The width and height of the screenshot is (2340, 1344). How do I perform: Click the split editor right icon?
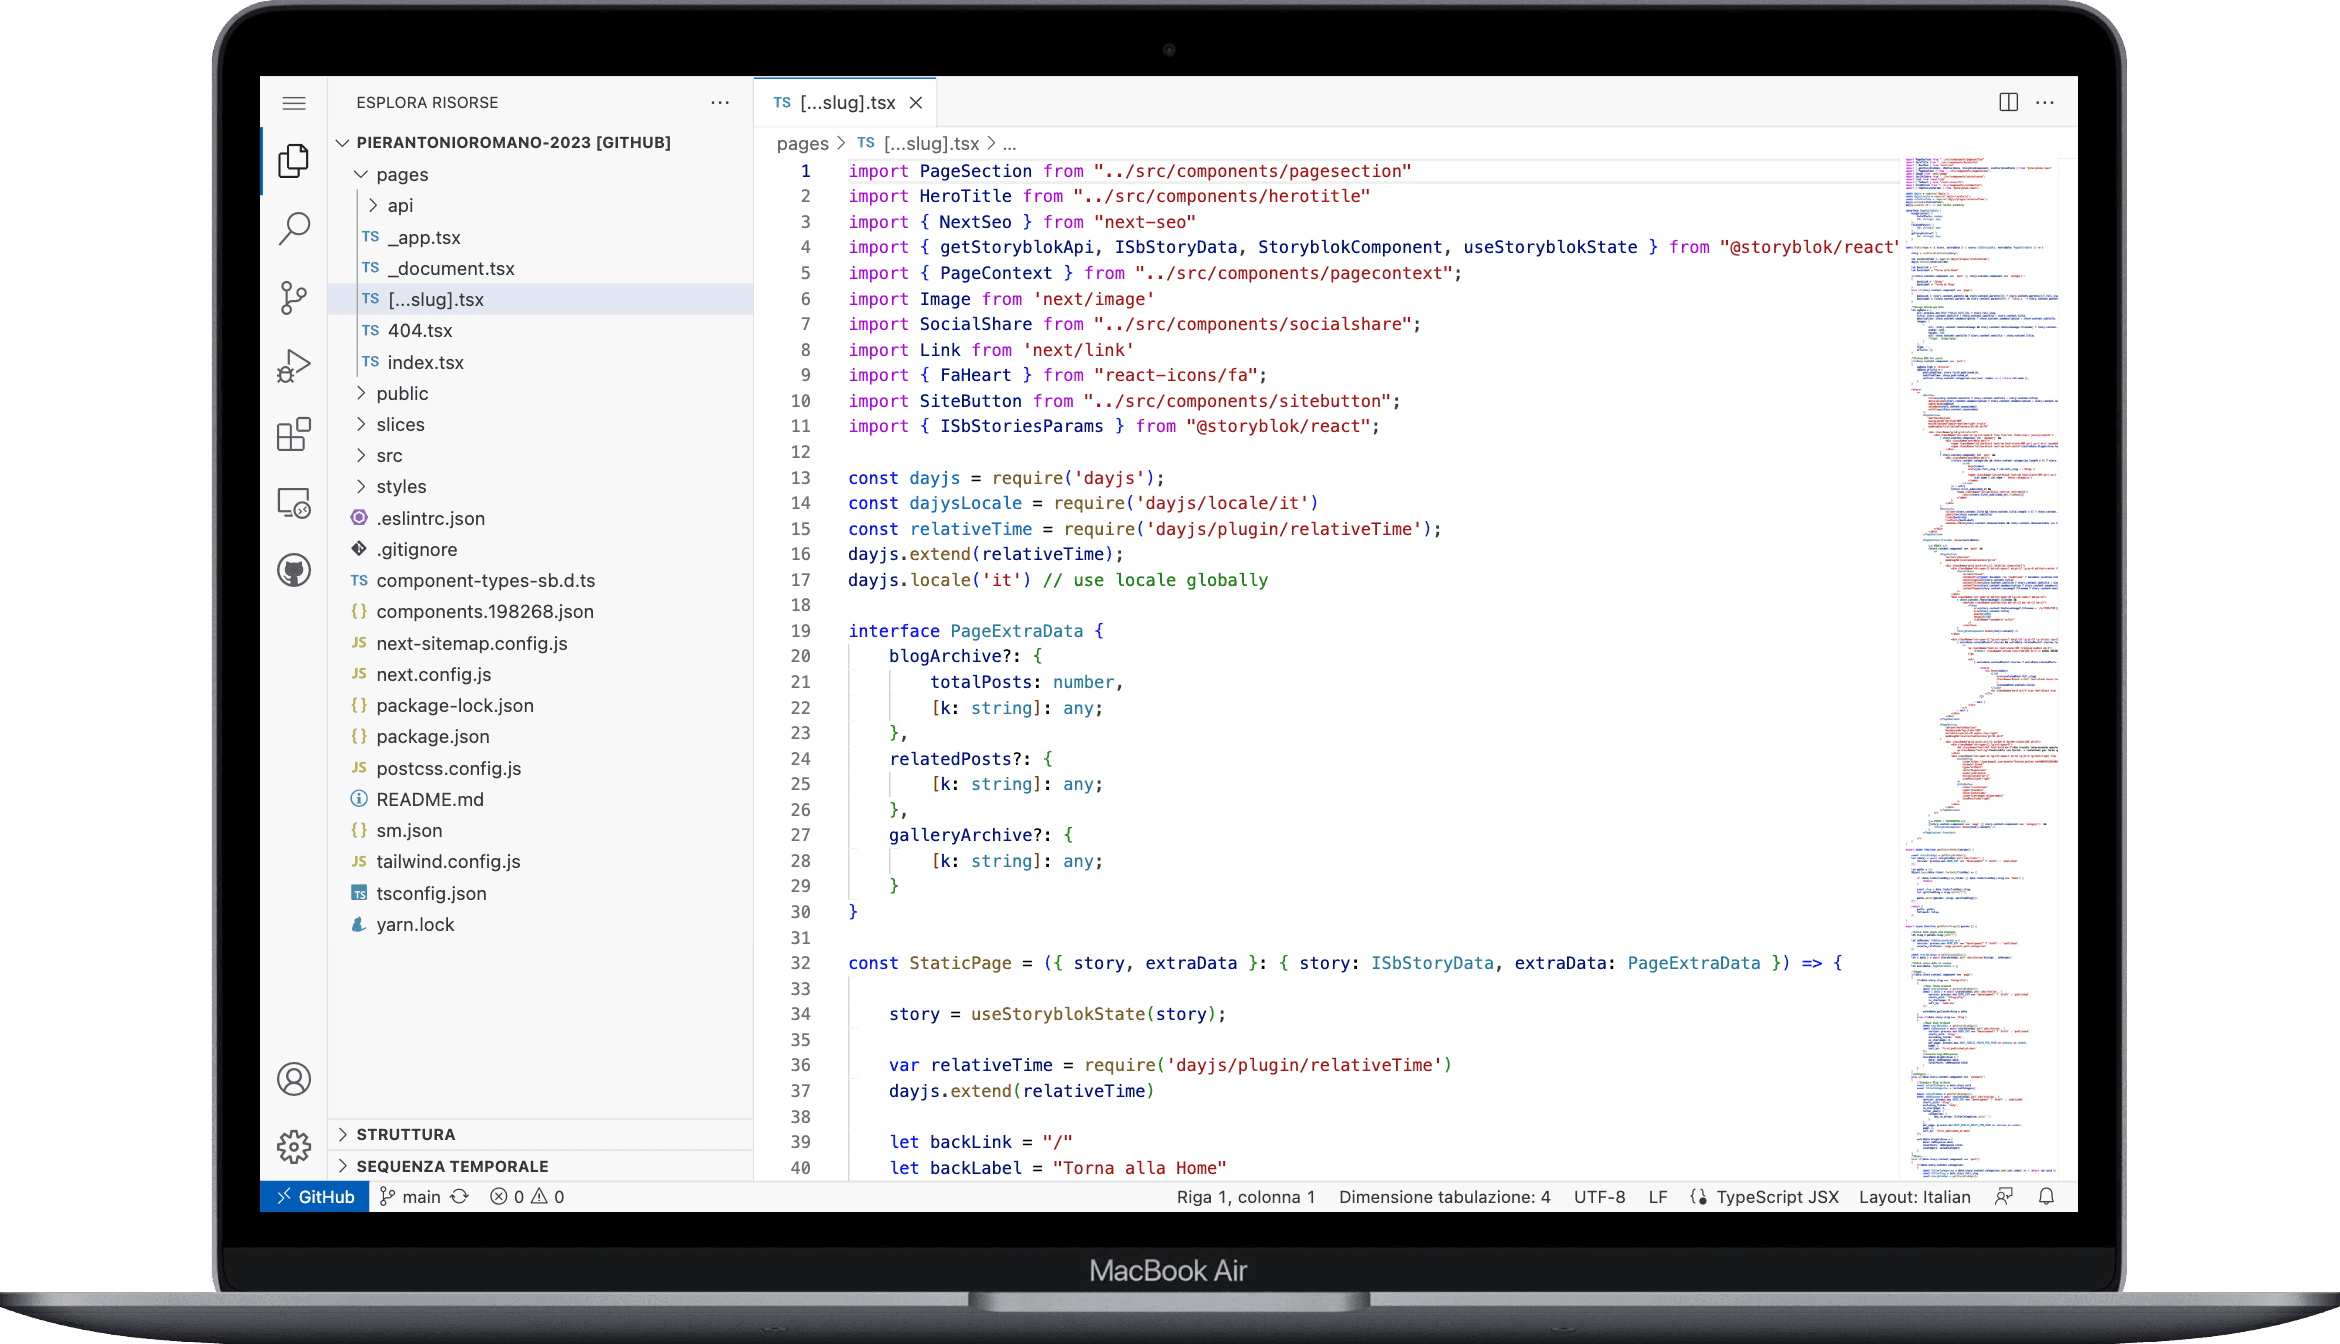(x=2008, y=102)
